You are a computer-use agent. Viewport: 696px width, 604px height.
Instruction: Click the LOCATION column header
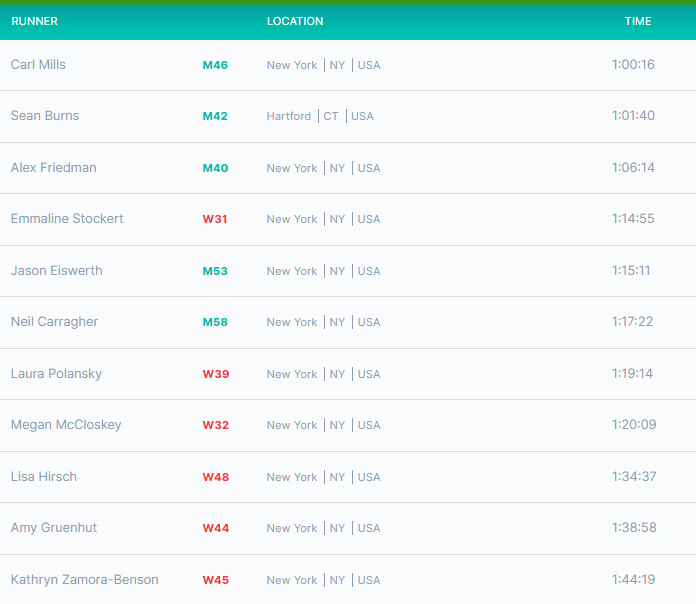pos(295,21)
